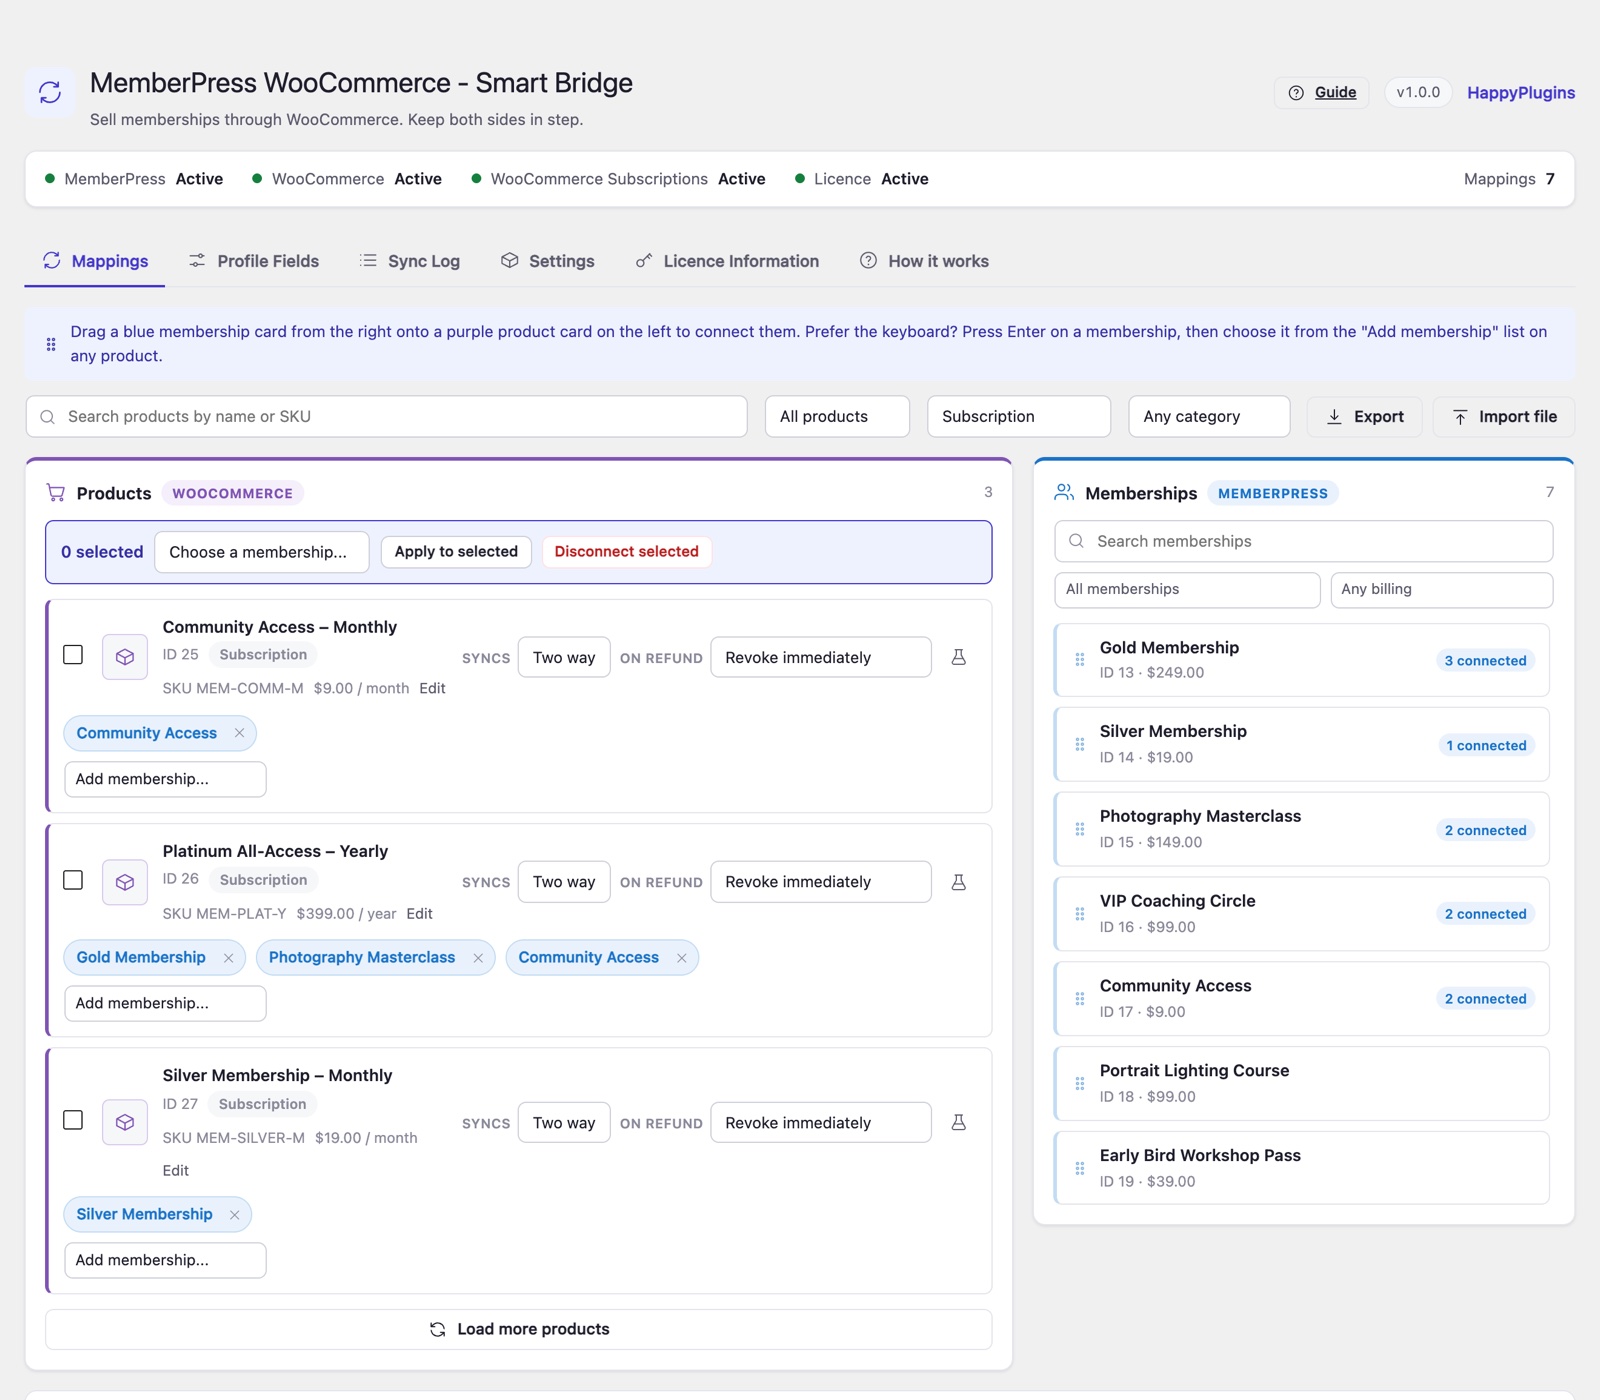Open the Any category dropdown
Viewport: 1600px width, 1400px height.
click(x=1209, y=417)
